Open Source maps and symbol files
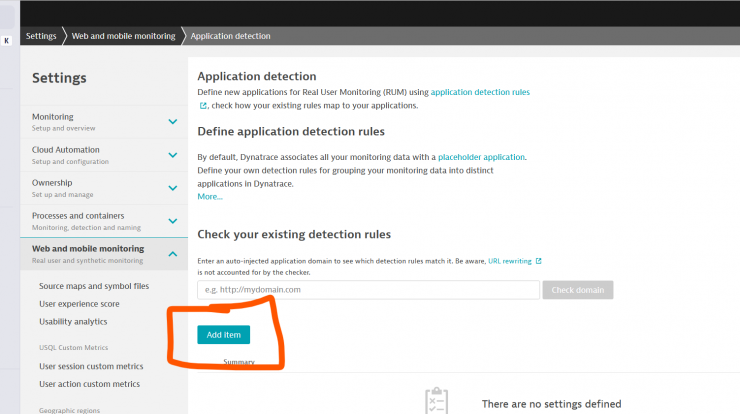The height and width of the screenshot is (414, 740). 94,286
